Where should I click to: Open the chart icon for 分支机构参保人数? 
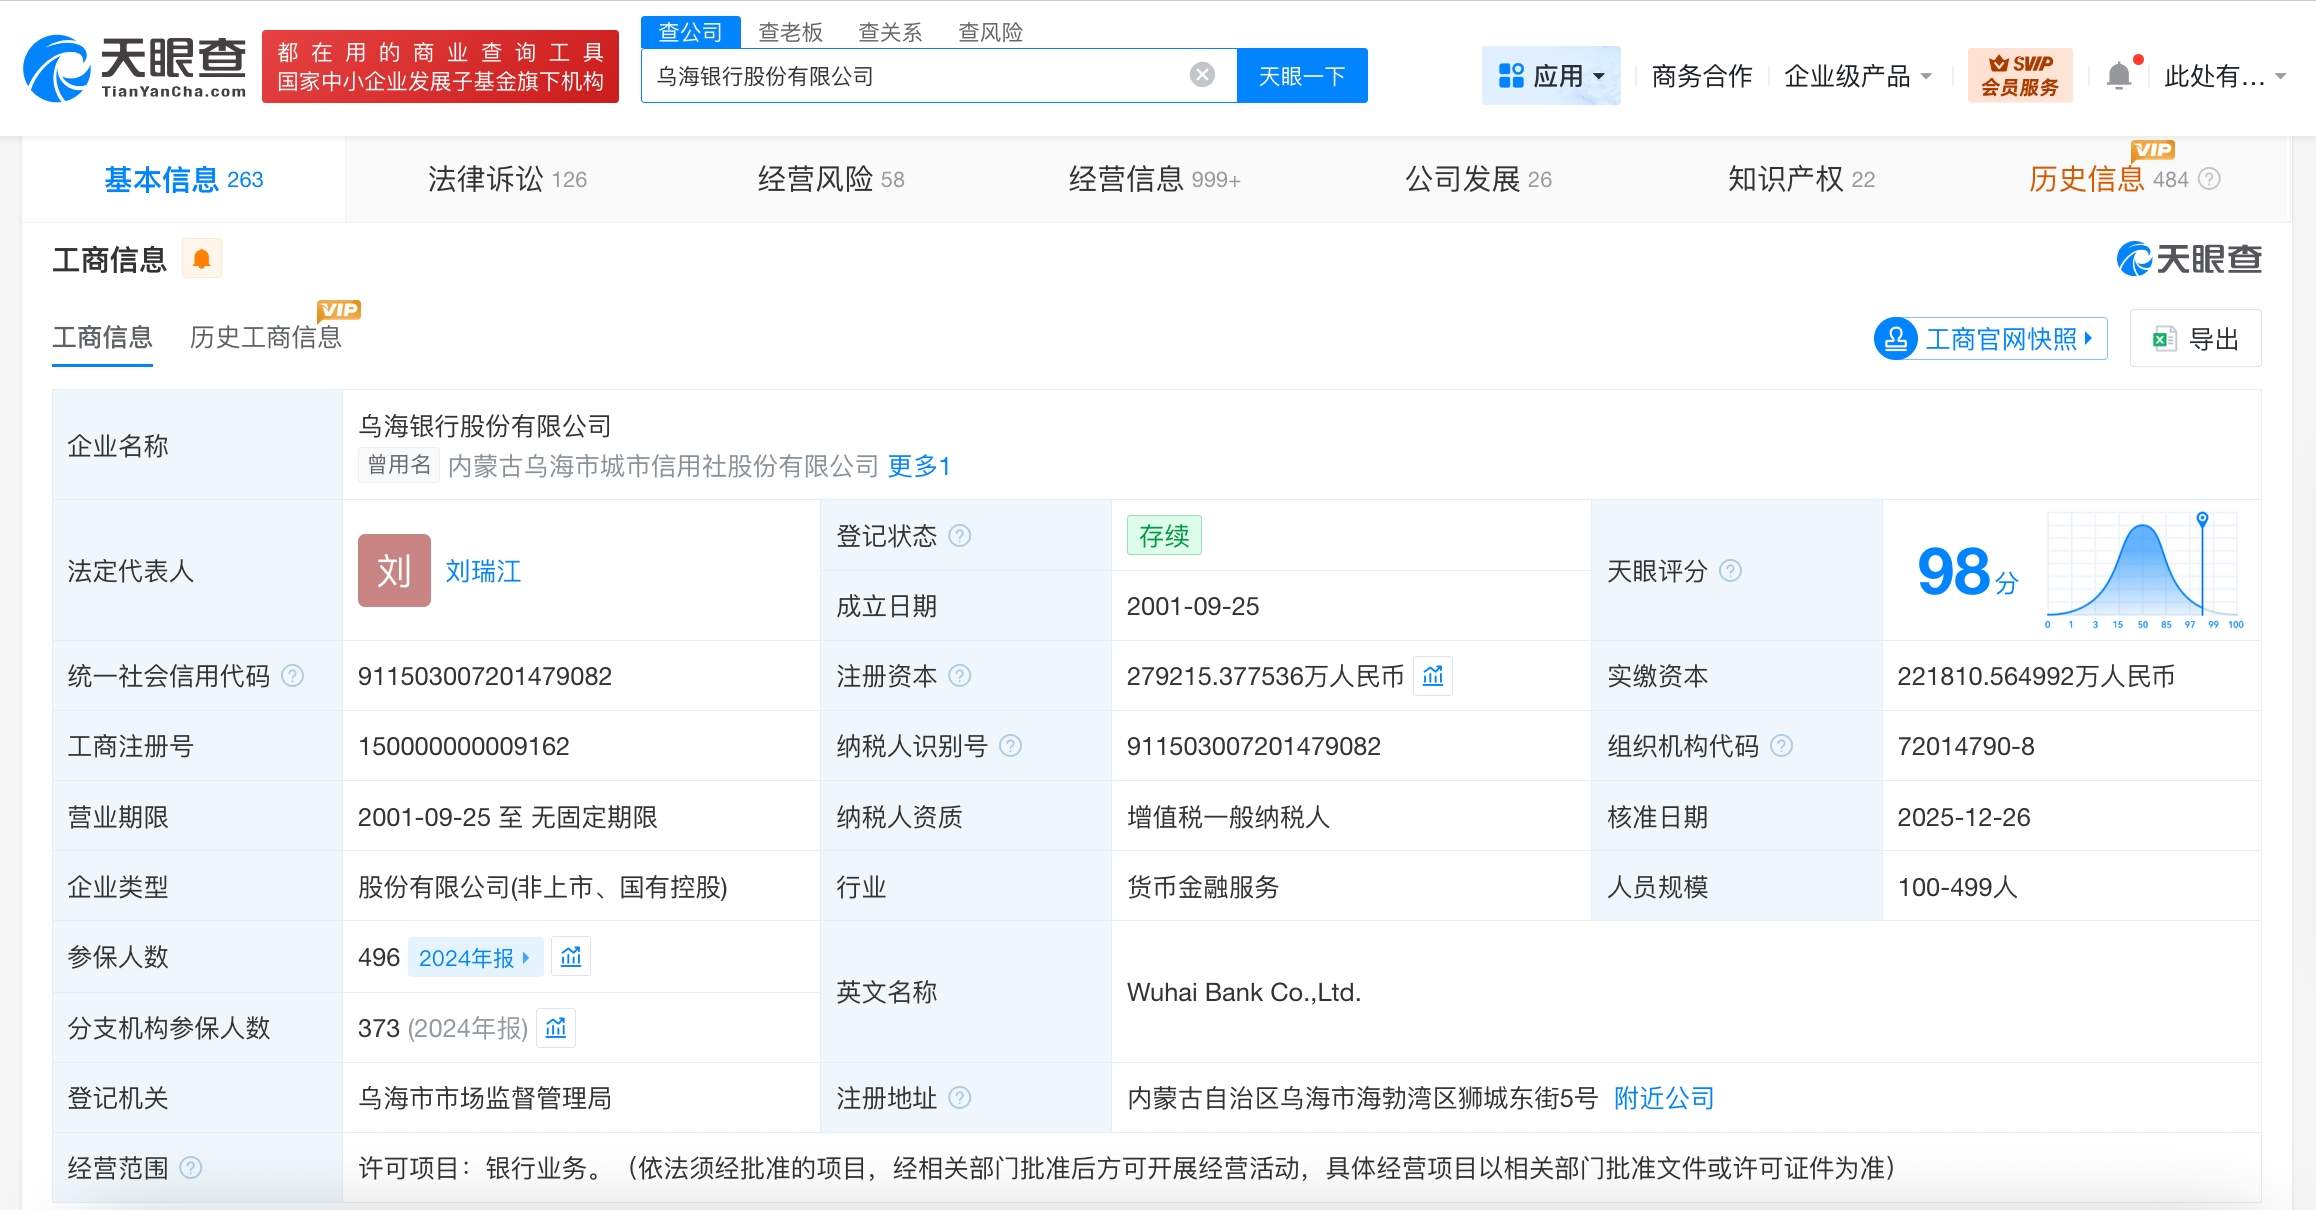556,1028
